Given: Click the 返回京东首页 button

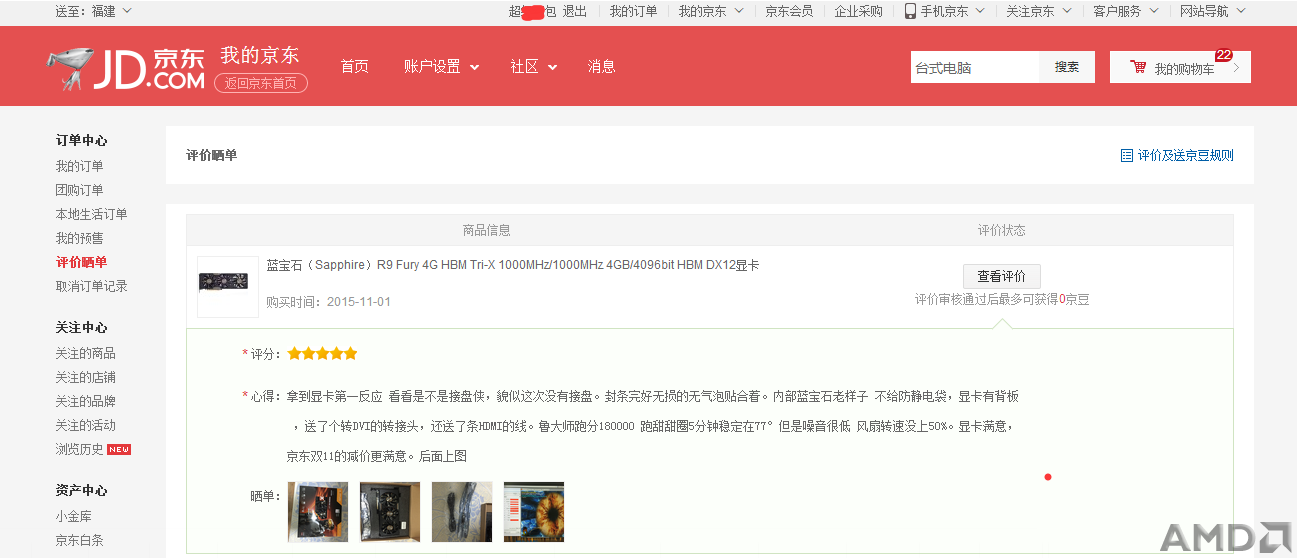Looking at the screenshot, I should tap(261, 83).
